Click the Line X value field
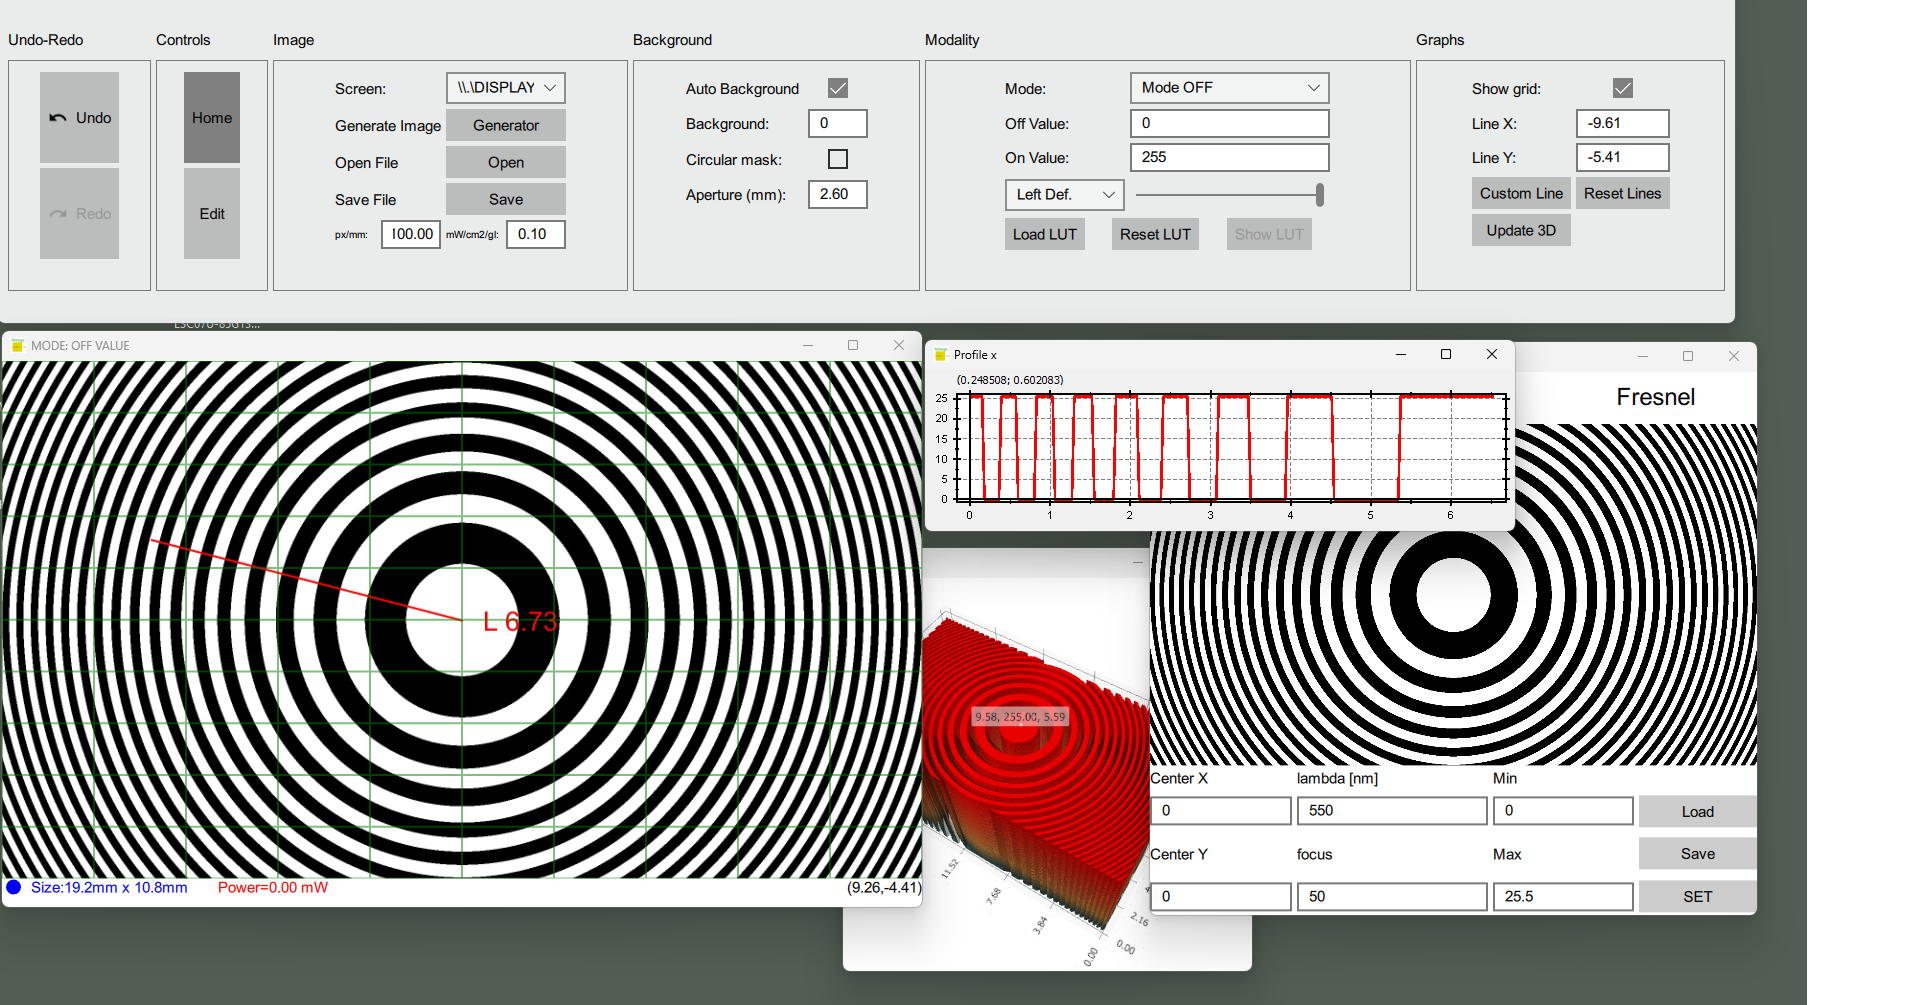Image resolution: width=1905 pixels, height=1005 pixels. pyautogui.click(x=1623, y=123)
